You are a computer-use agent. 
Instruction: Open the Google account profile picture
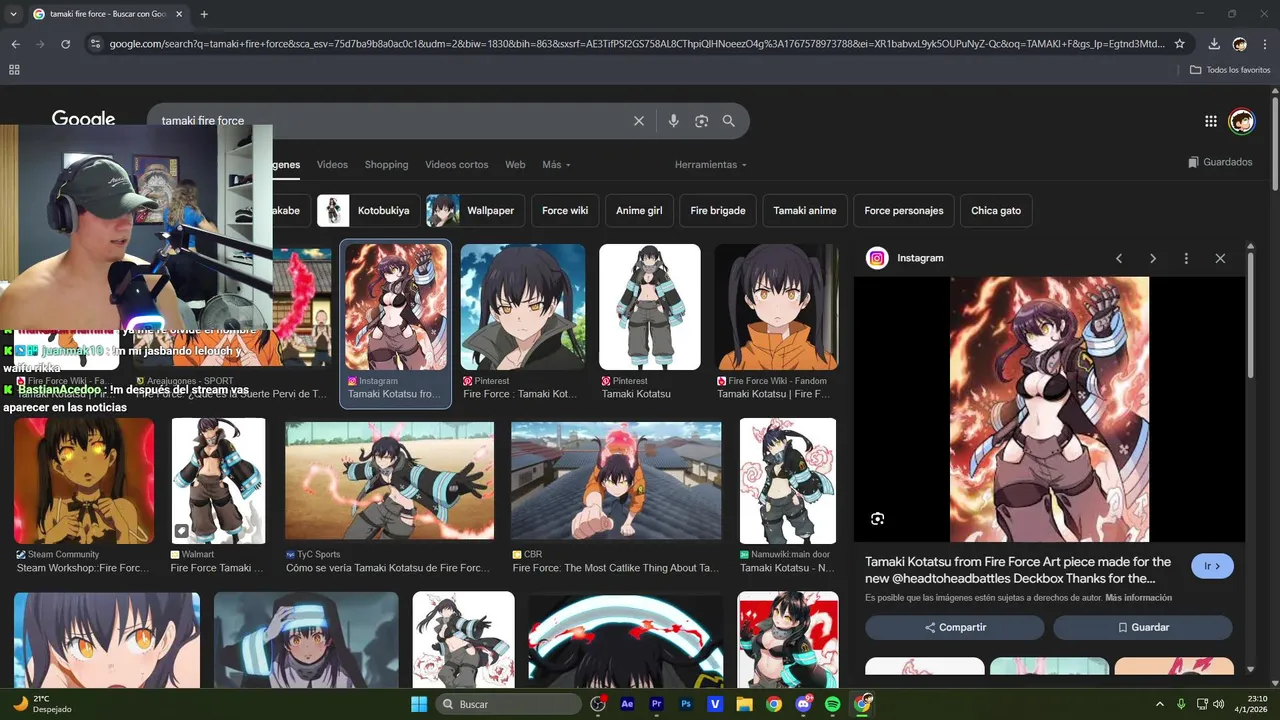[x=1241, y=121]
